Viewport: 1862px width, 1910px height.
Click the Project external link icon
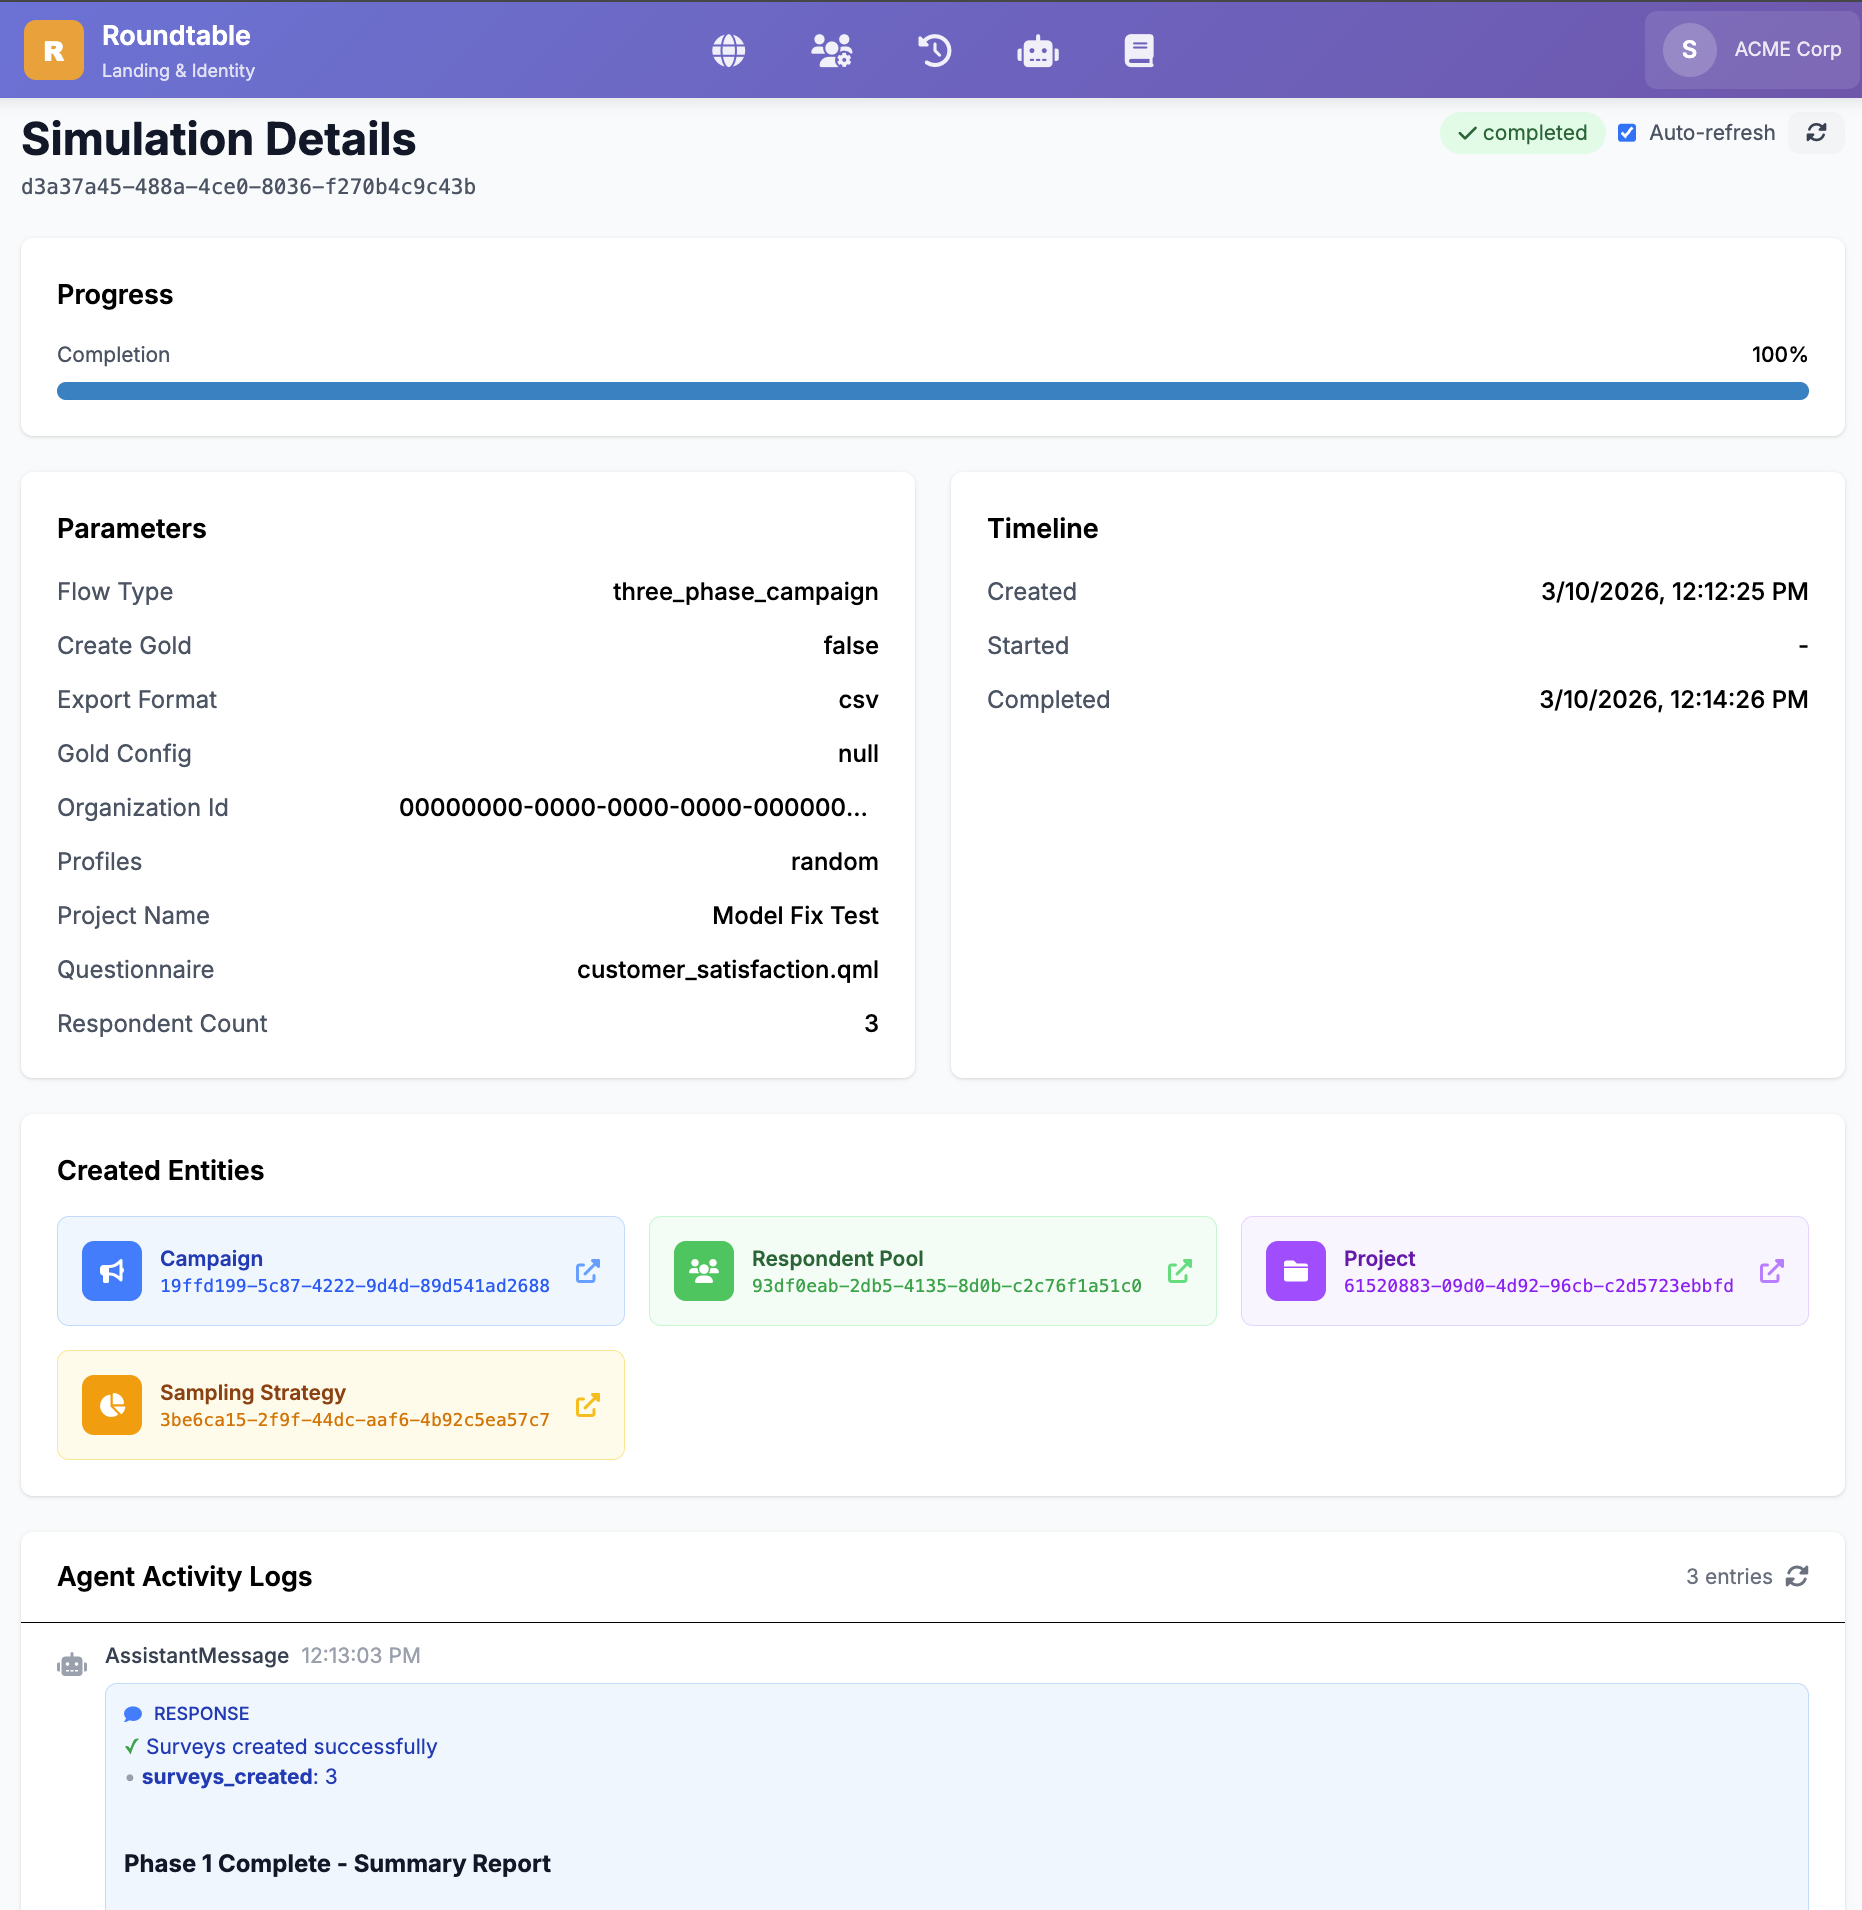[x=1771, y=1271]
